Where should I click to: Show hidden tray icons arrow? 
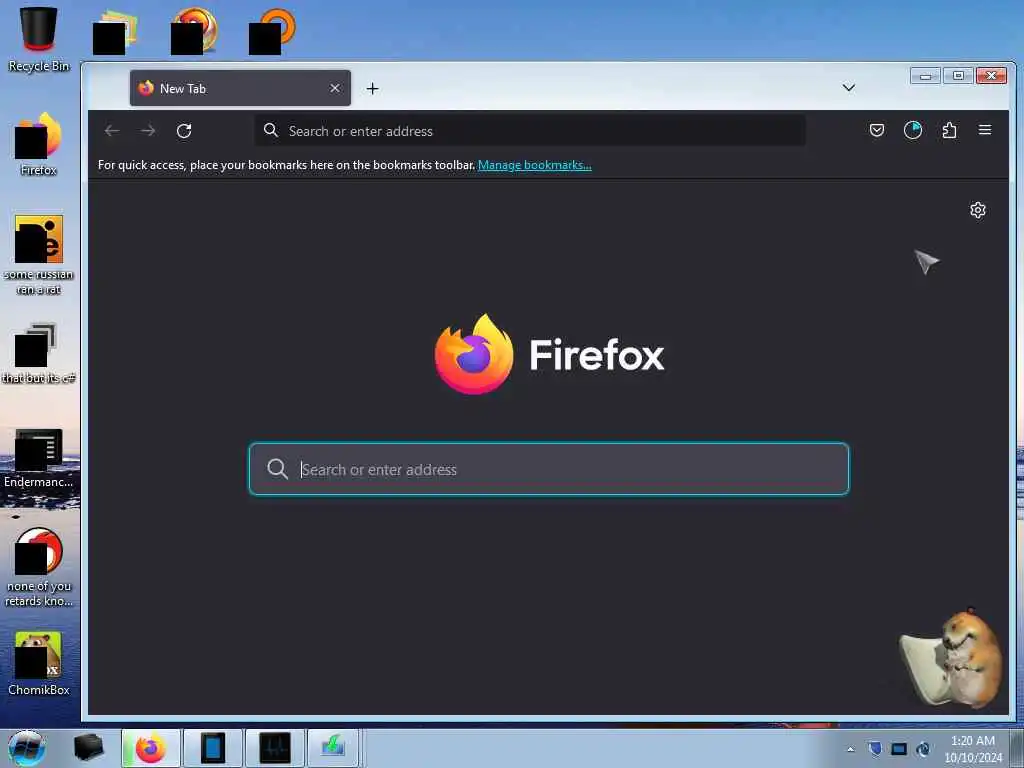point(850,749)
